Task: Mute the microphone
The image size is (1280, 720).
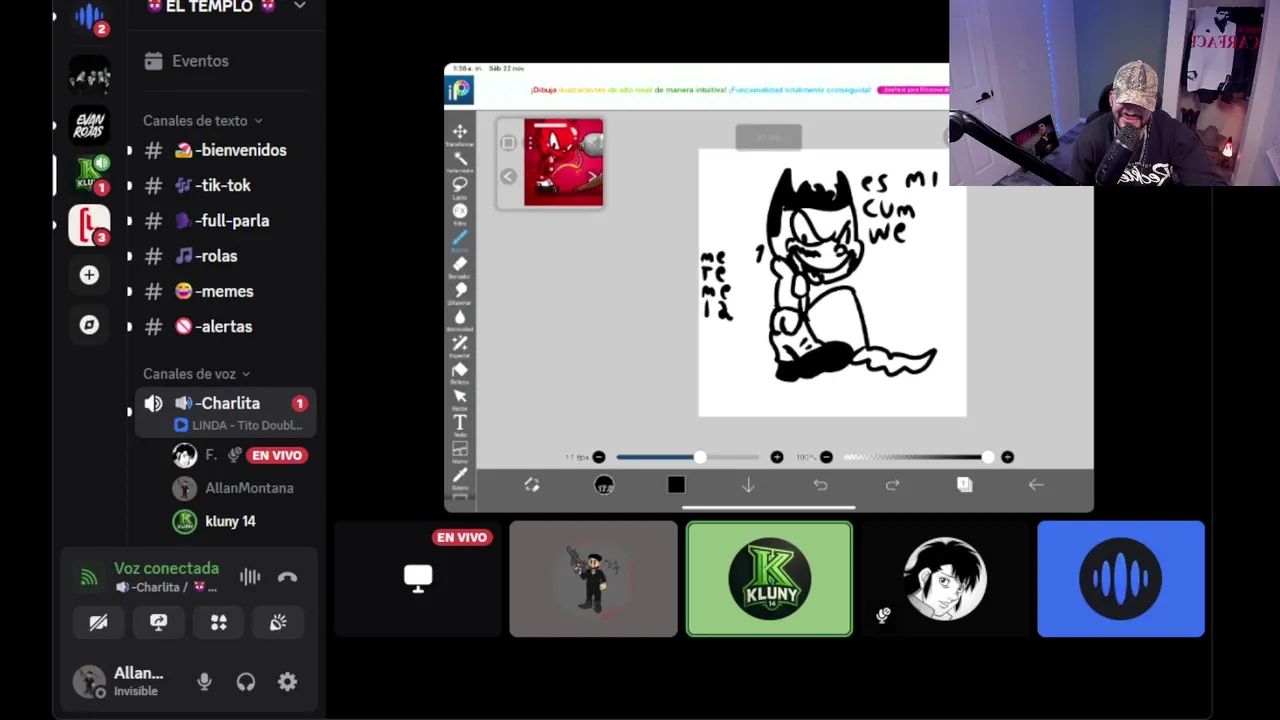Action: [204, 682]
